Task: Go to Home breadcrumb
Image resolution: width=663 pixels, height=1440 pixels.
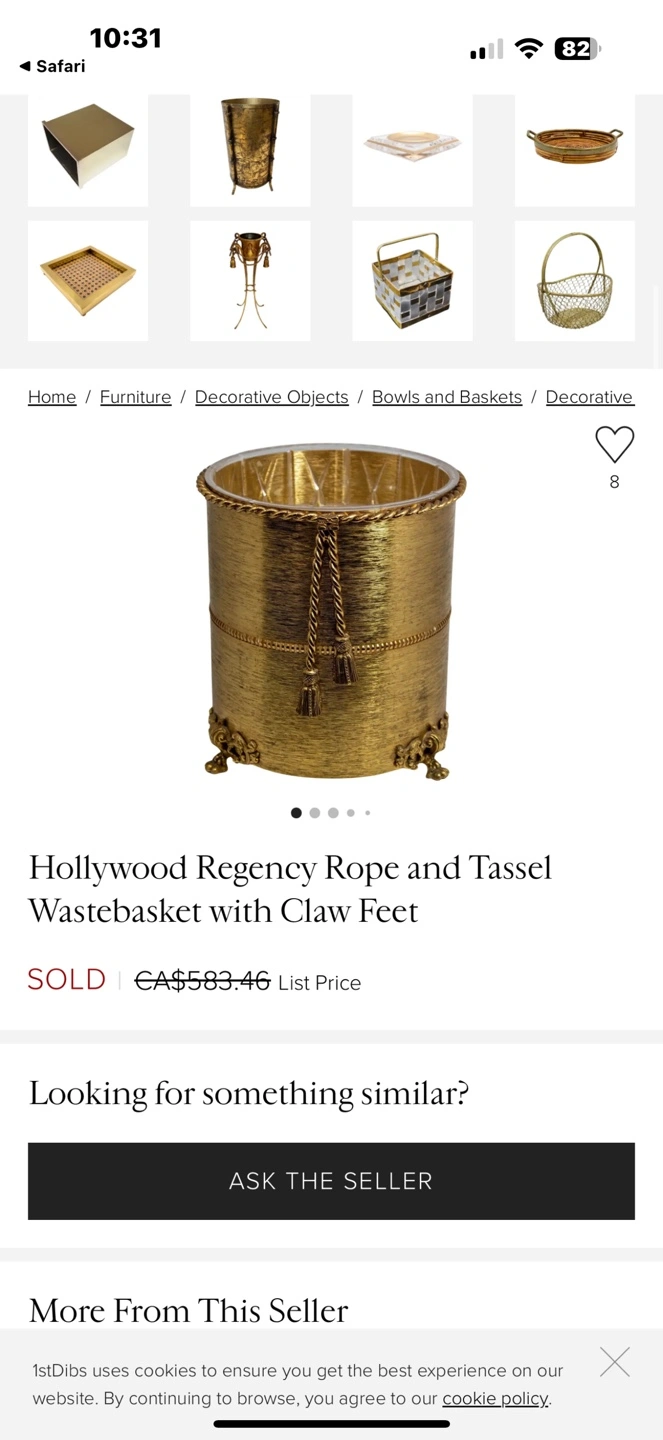Action: (52, 397)
